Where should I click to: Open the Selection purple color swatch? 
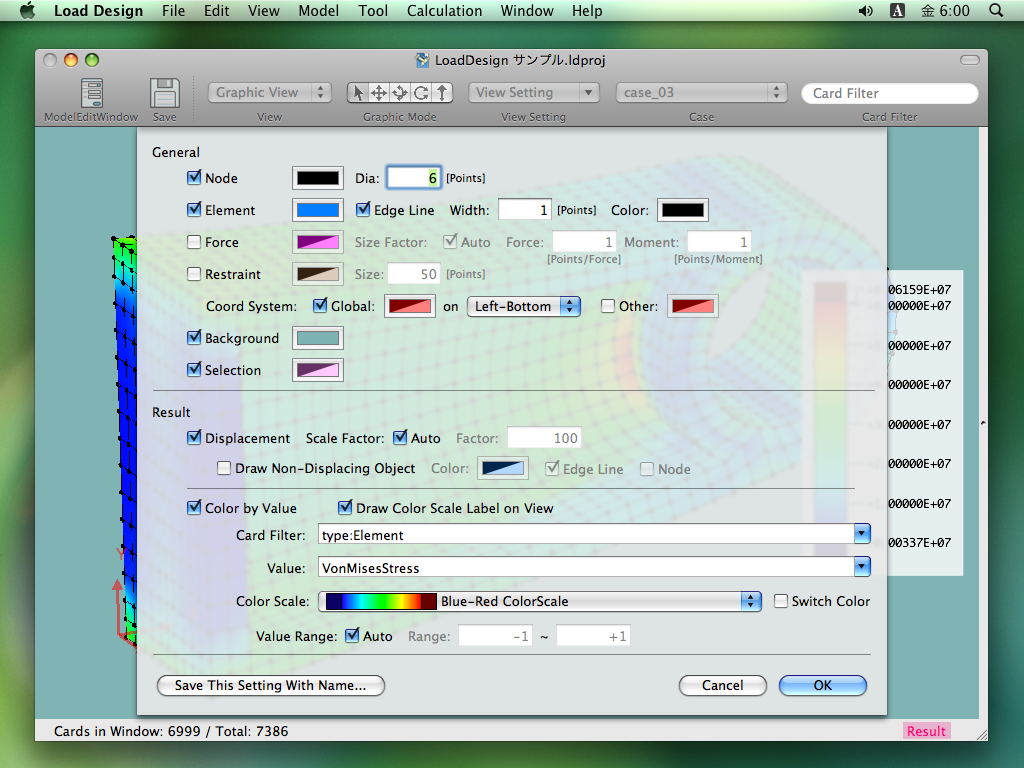click(x=318, y=370)
